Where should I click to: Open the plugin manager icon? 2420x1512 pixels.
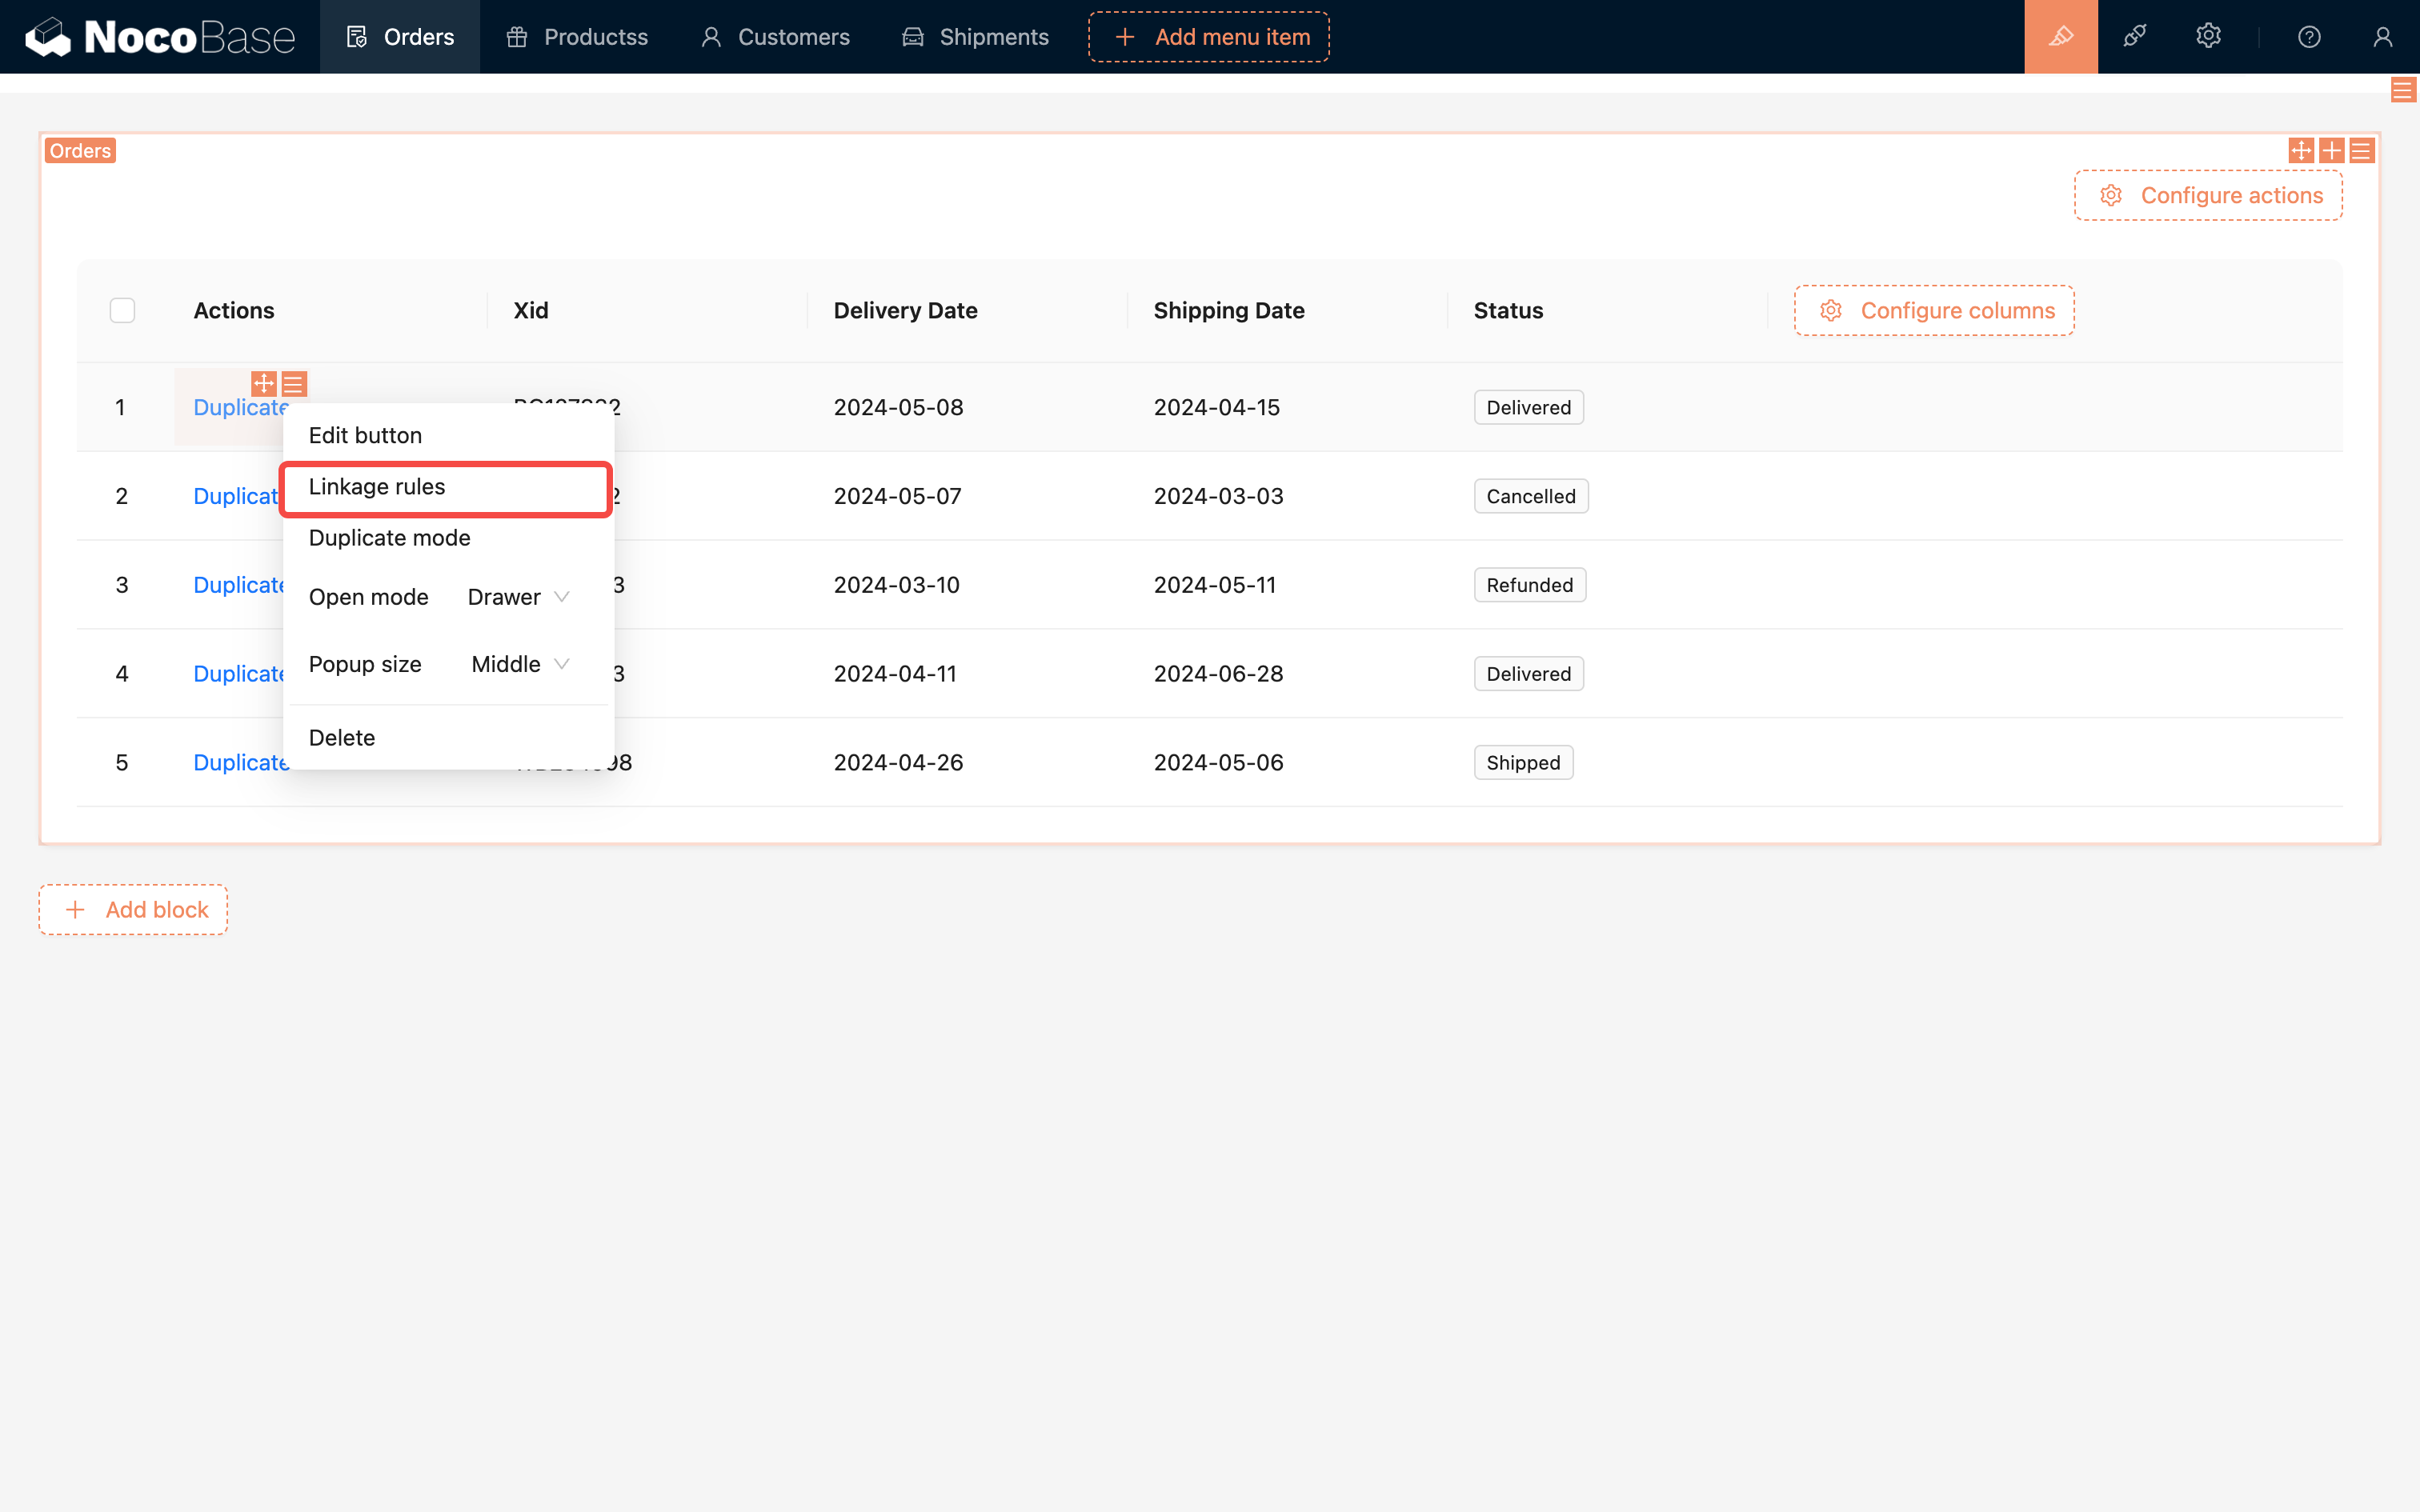[x=2134, y=37]
